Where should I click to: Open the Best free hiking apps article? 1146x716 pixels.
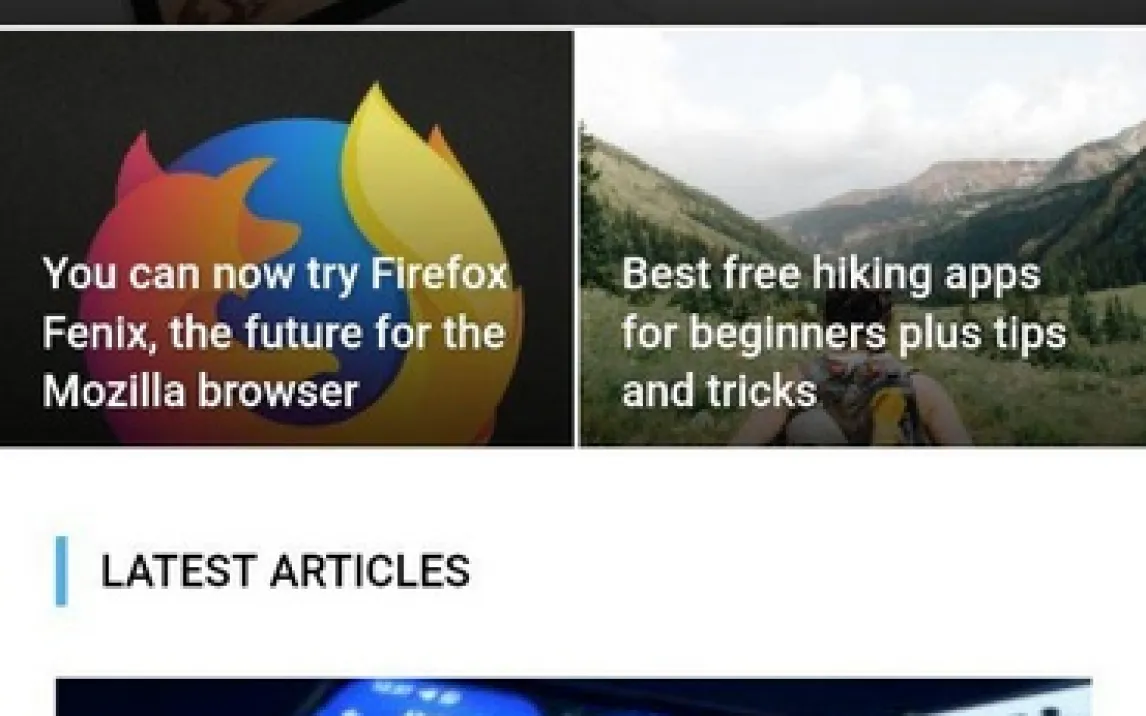click(862, 238)
